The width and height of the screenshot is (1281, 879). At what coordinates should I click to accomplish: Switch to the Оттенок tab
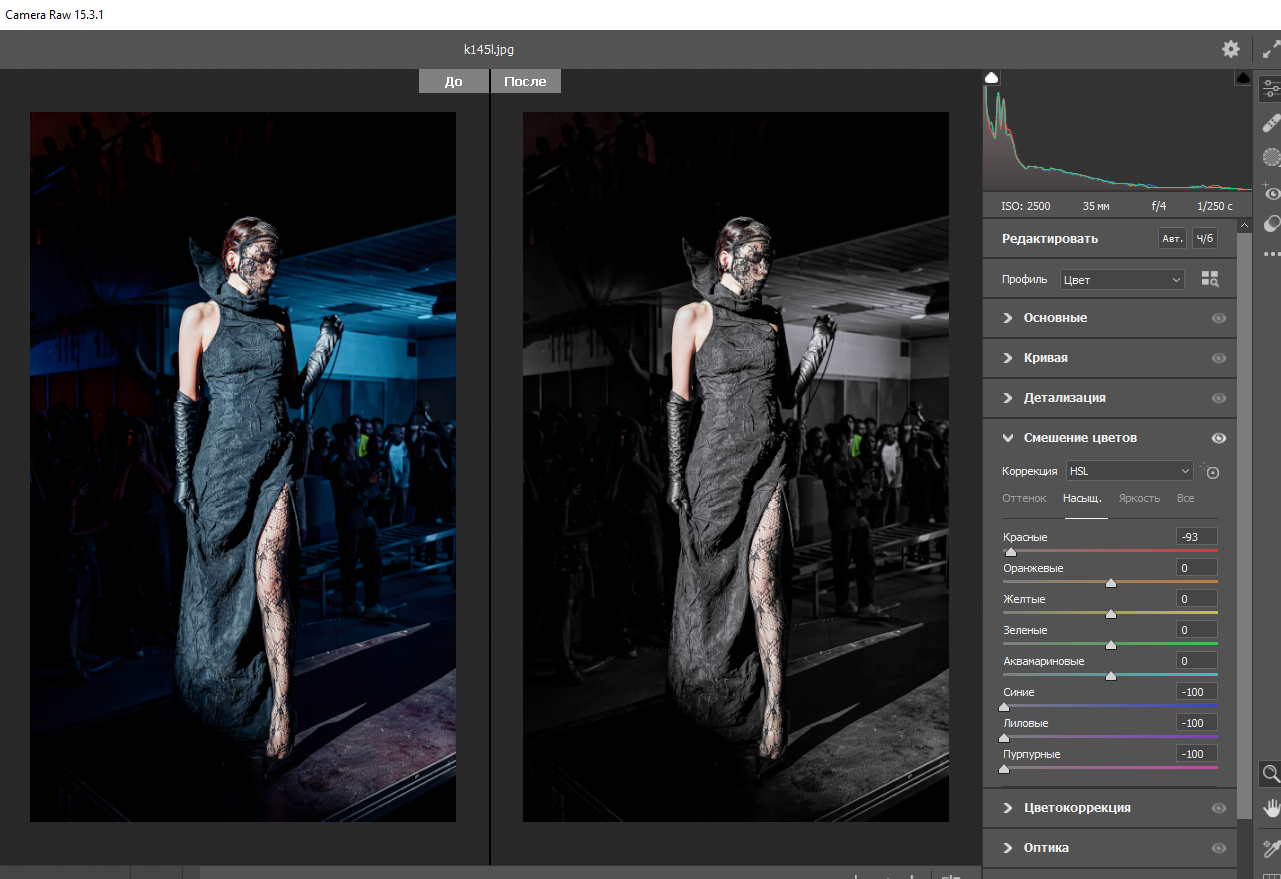click(x=1024, y=498)
